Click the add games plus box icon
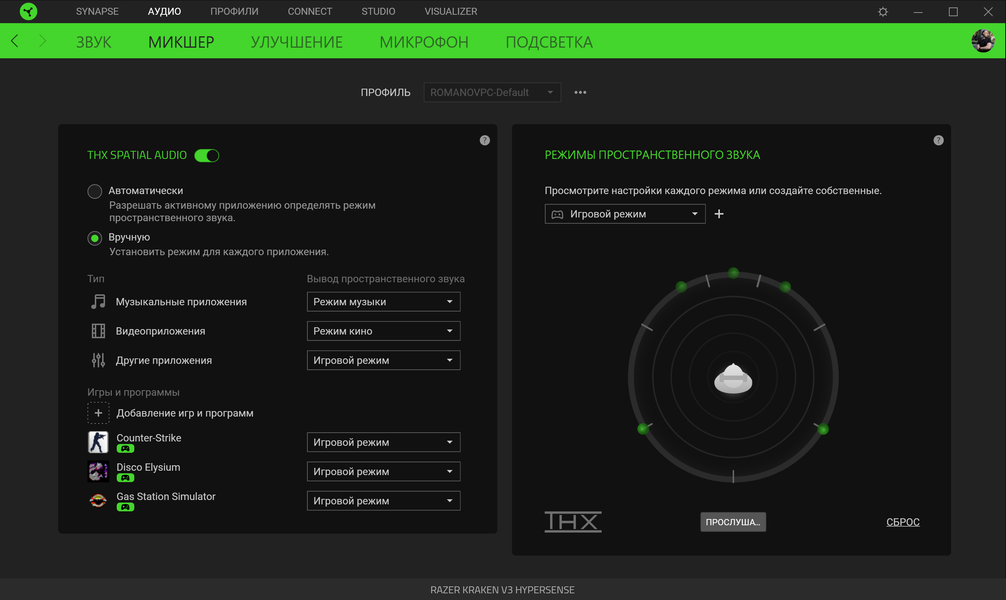Viewport: 1006px width, 600px height. point(98,413)
